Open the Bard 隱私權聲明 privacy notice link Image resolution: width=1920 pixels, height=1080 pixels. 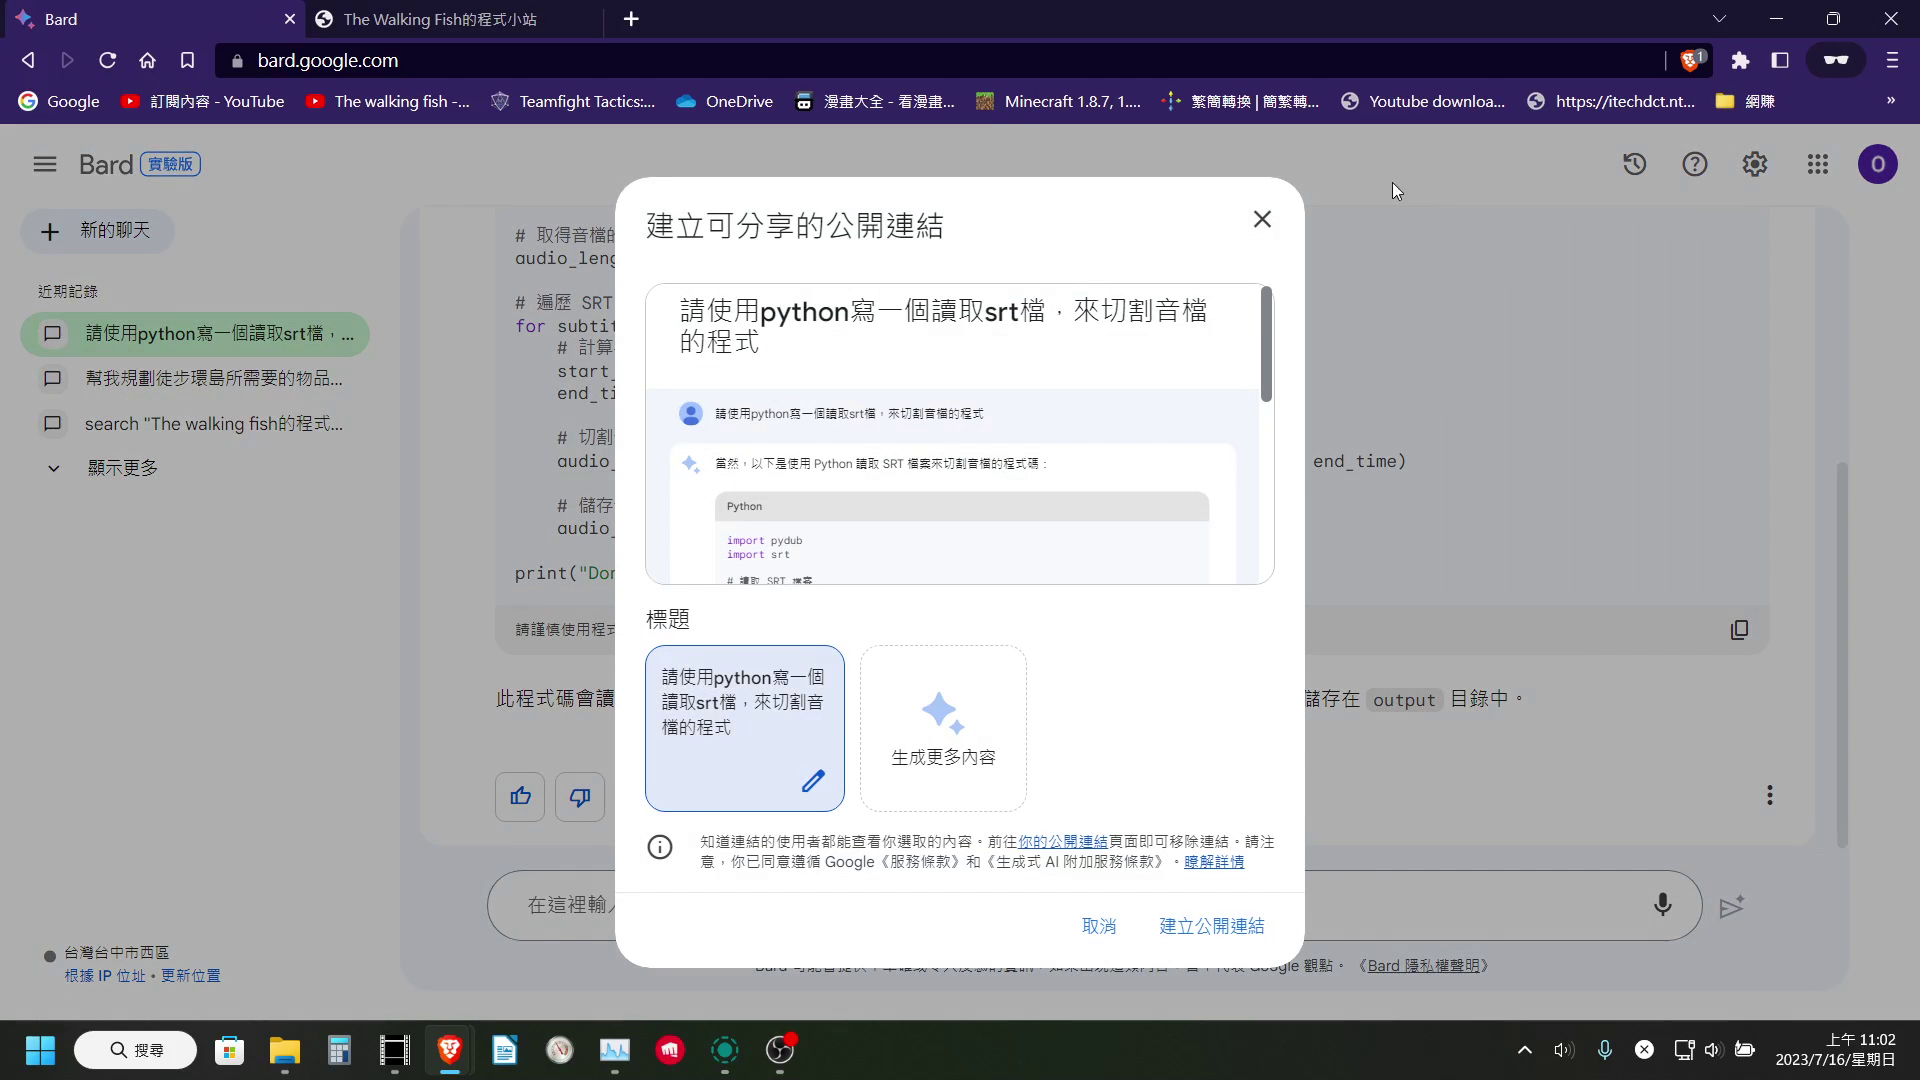[x=1423, y=966]
